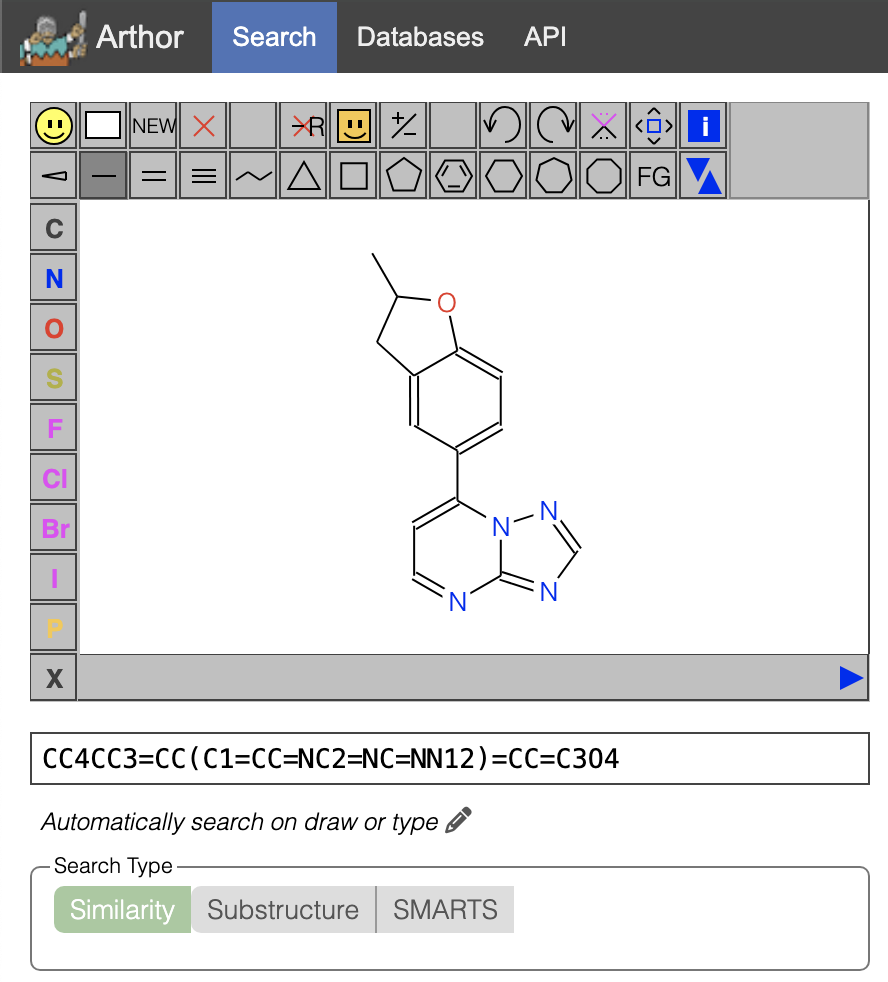Screen dimensions: 888x982
Task: Go to the API tab
Action: tap(545, 37)
